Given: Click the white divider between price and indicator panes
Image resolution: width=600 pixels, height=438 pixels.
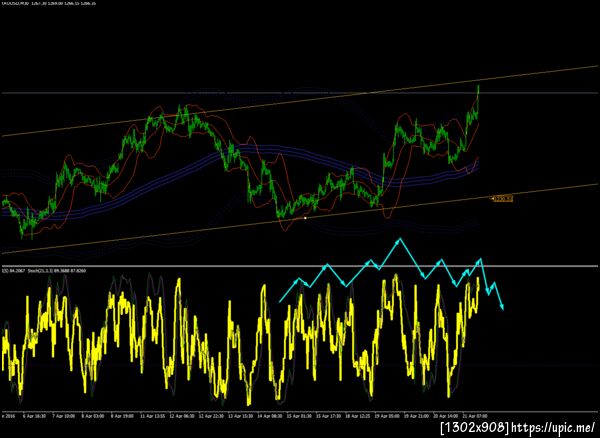Looking at the screenshot, I should 300,266.
